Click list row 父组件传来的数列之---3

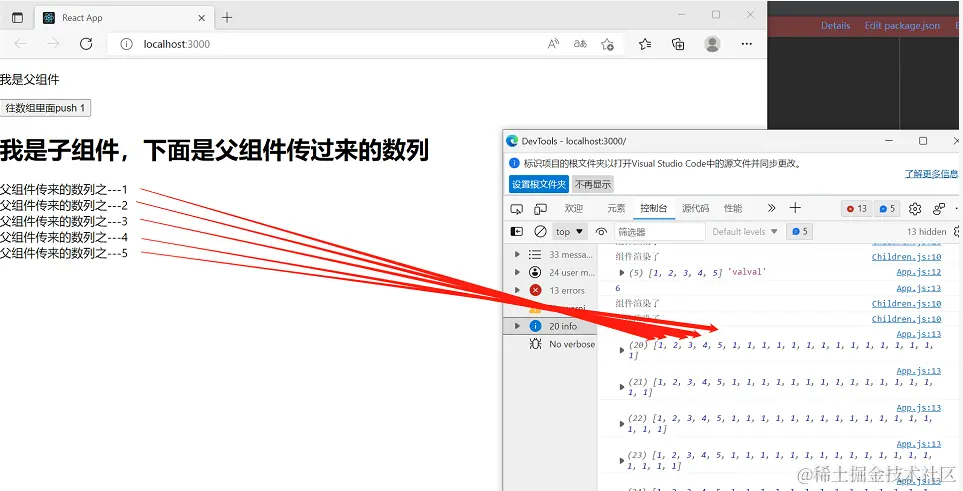click(x=64, y=221)
